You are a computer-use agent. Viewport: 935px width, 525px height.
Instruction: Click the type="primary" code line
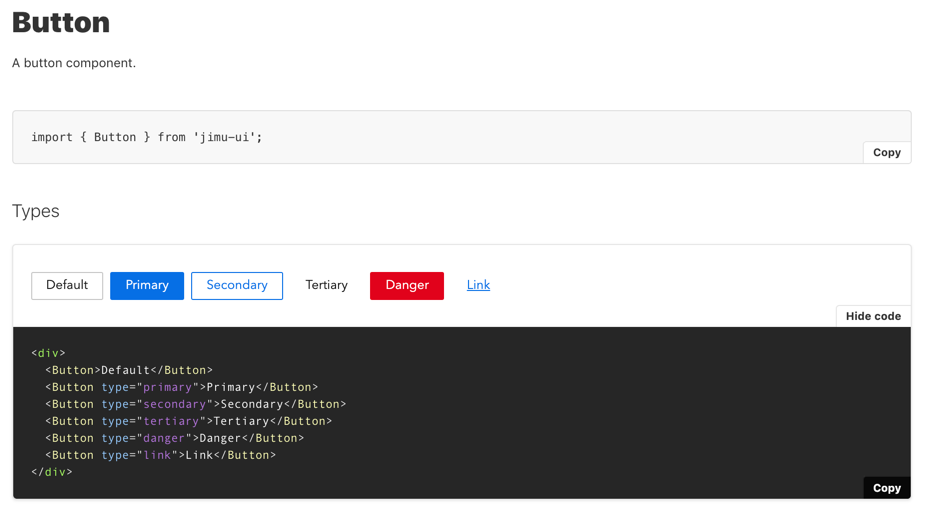pos(181,387)
